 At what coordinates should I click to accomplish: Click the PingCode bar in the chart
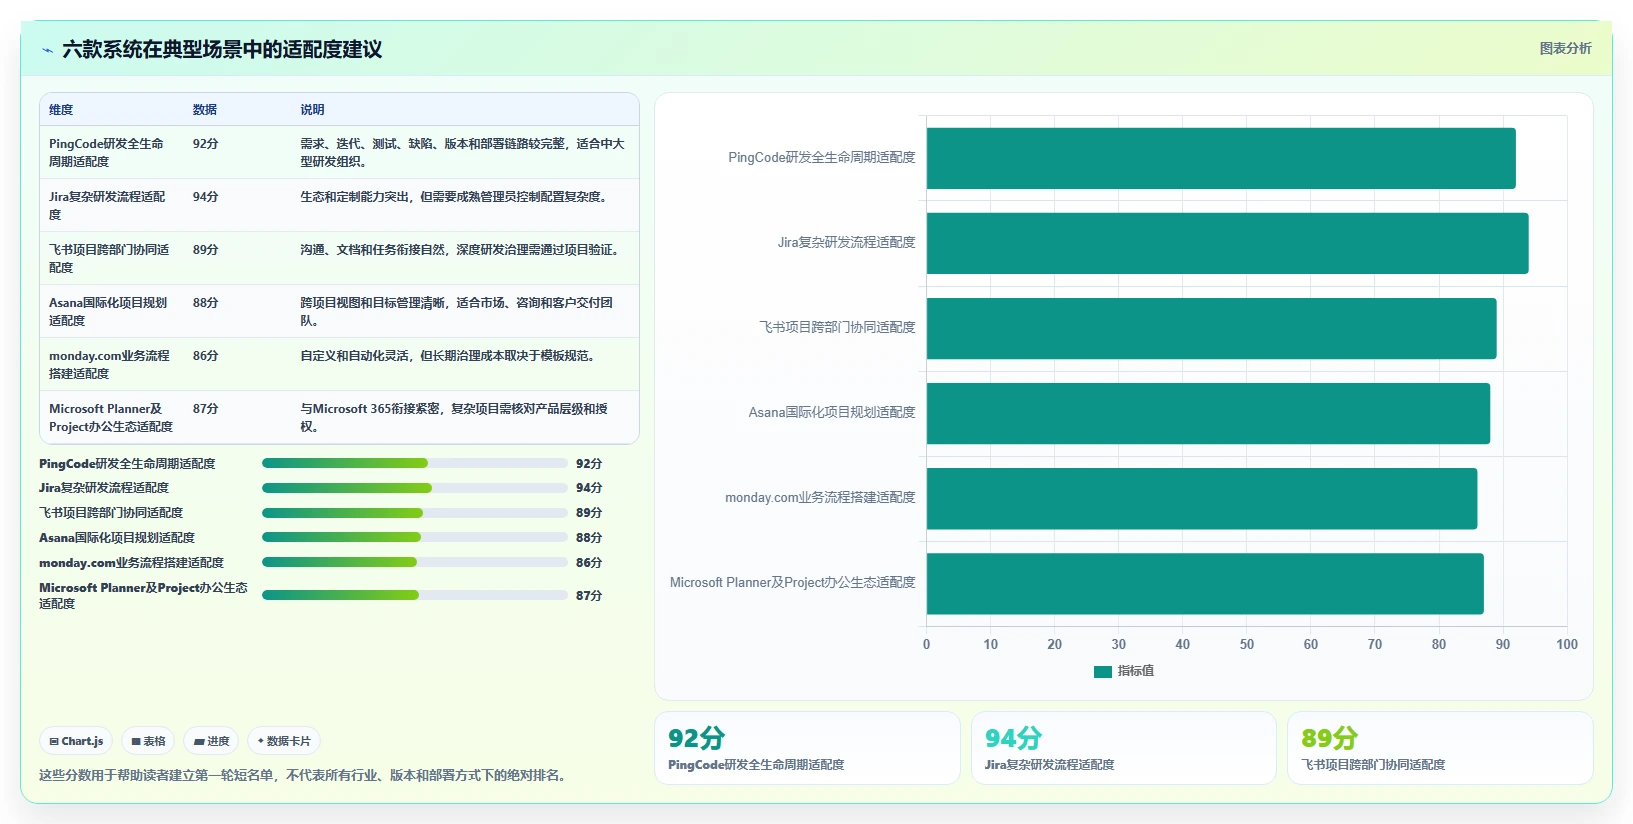coord(1221,158)
